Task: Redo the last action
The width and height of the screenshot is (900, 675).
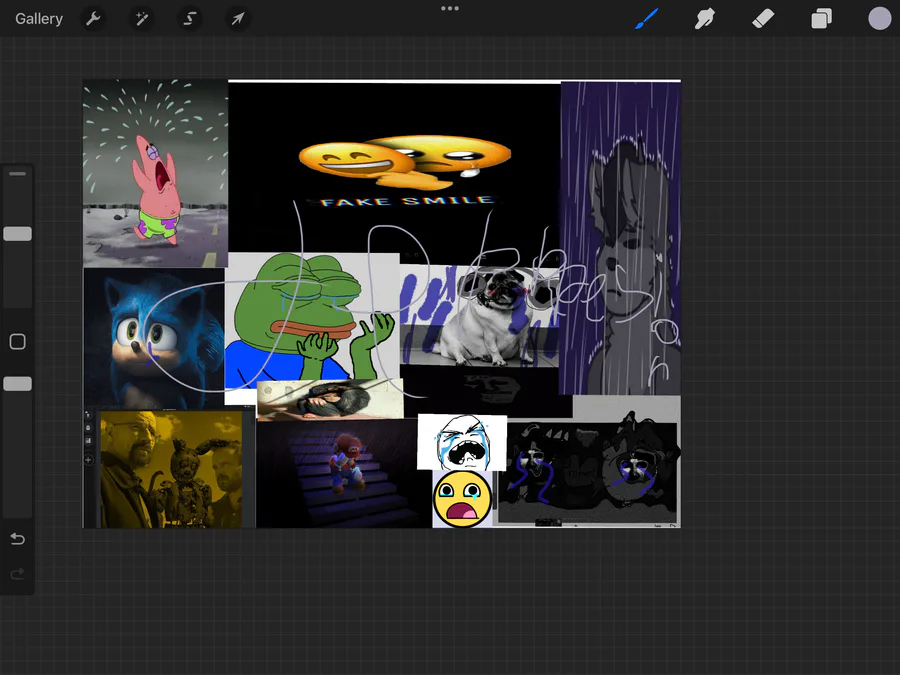Action: tap(18, 573)
